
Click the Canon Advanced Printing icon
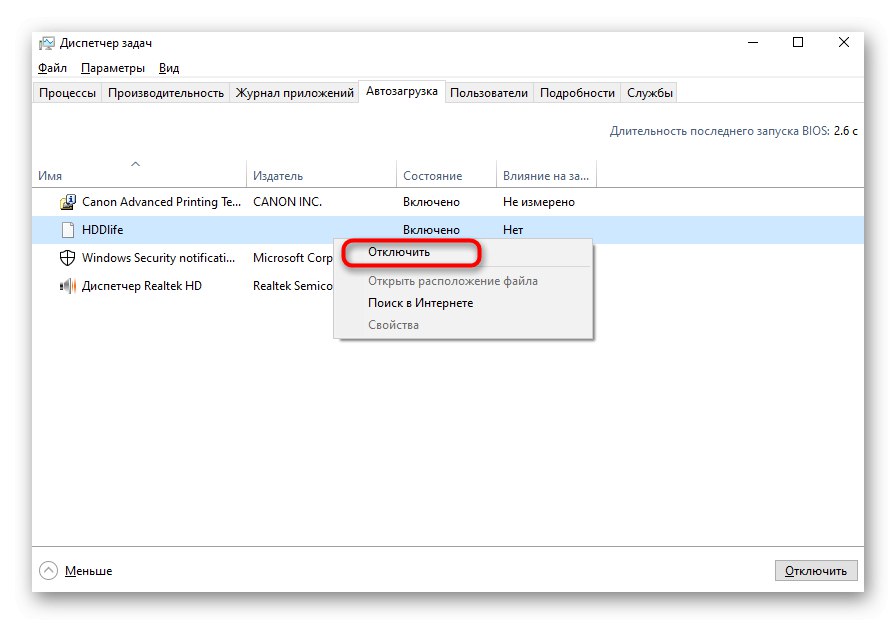(x=67, y=202)
